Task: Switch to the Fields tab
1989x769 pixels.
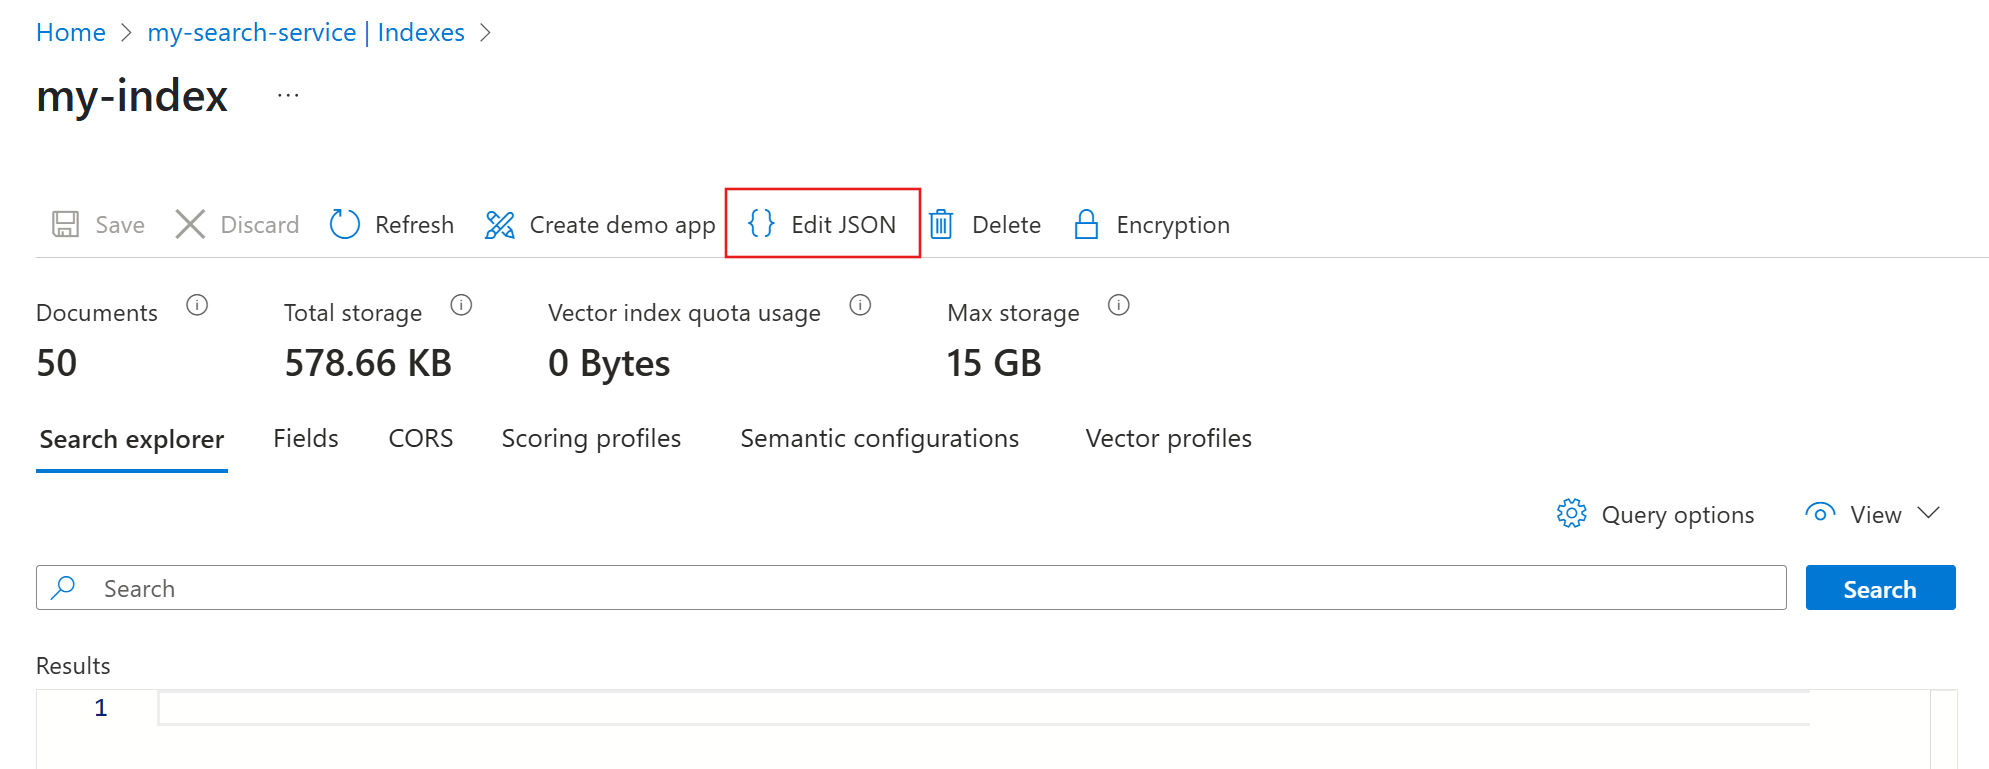Action: point(306,438)
